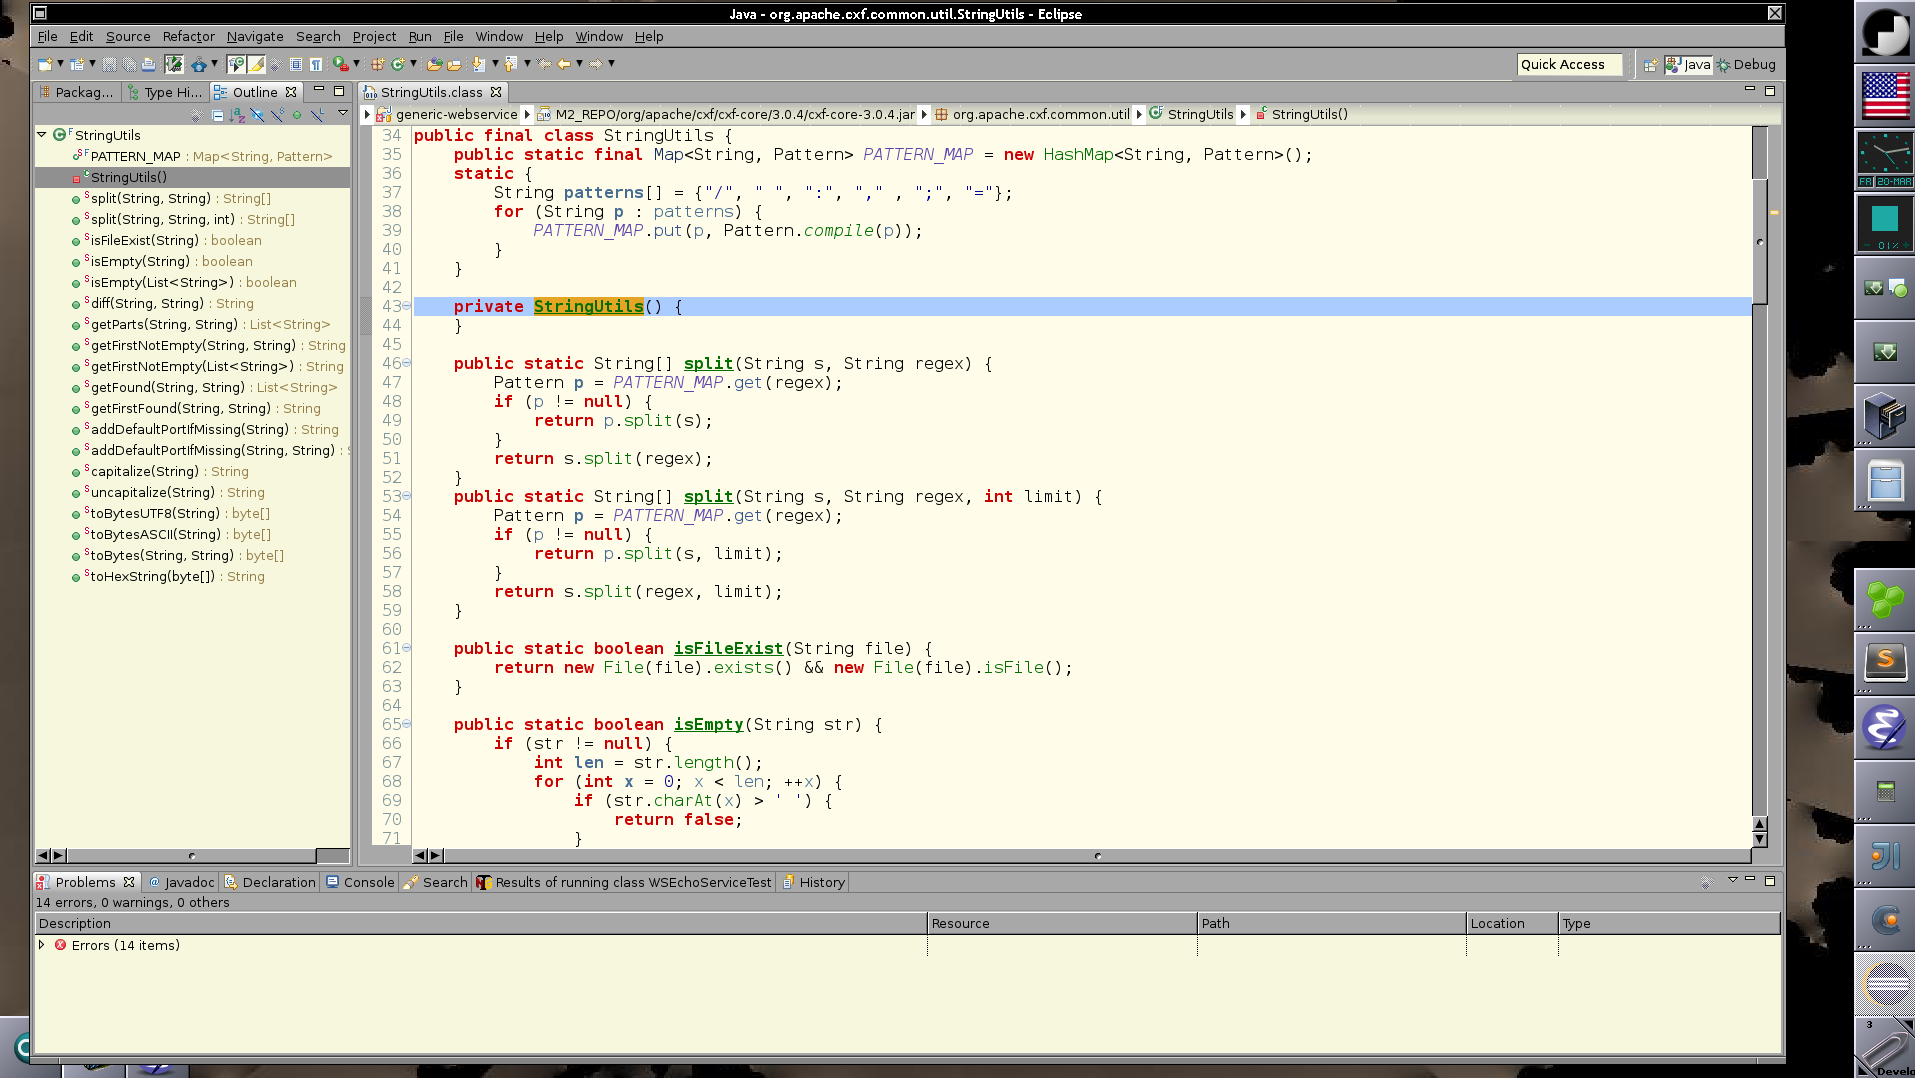The image size is (1915, 1078).
Task: Click the Forward navigation arrow
Action: coord(595,64)
